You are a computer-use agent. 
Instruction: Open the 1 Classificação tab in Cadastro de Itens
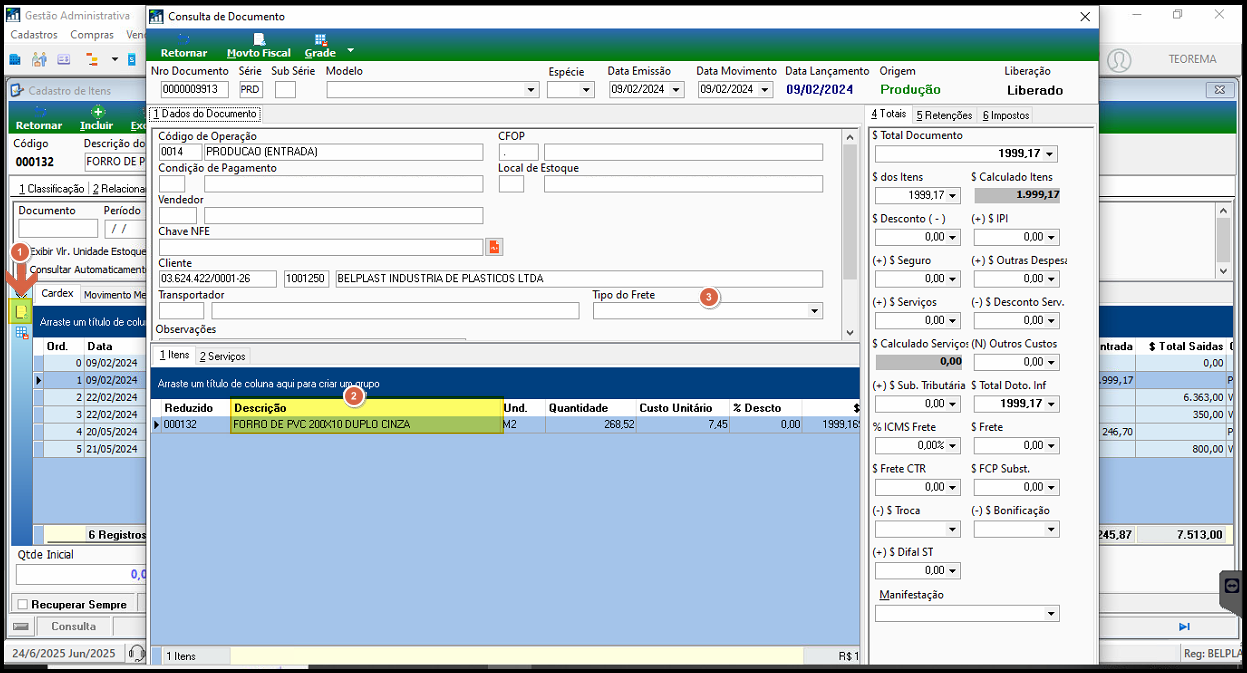[x=52, y=189]
